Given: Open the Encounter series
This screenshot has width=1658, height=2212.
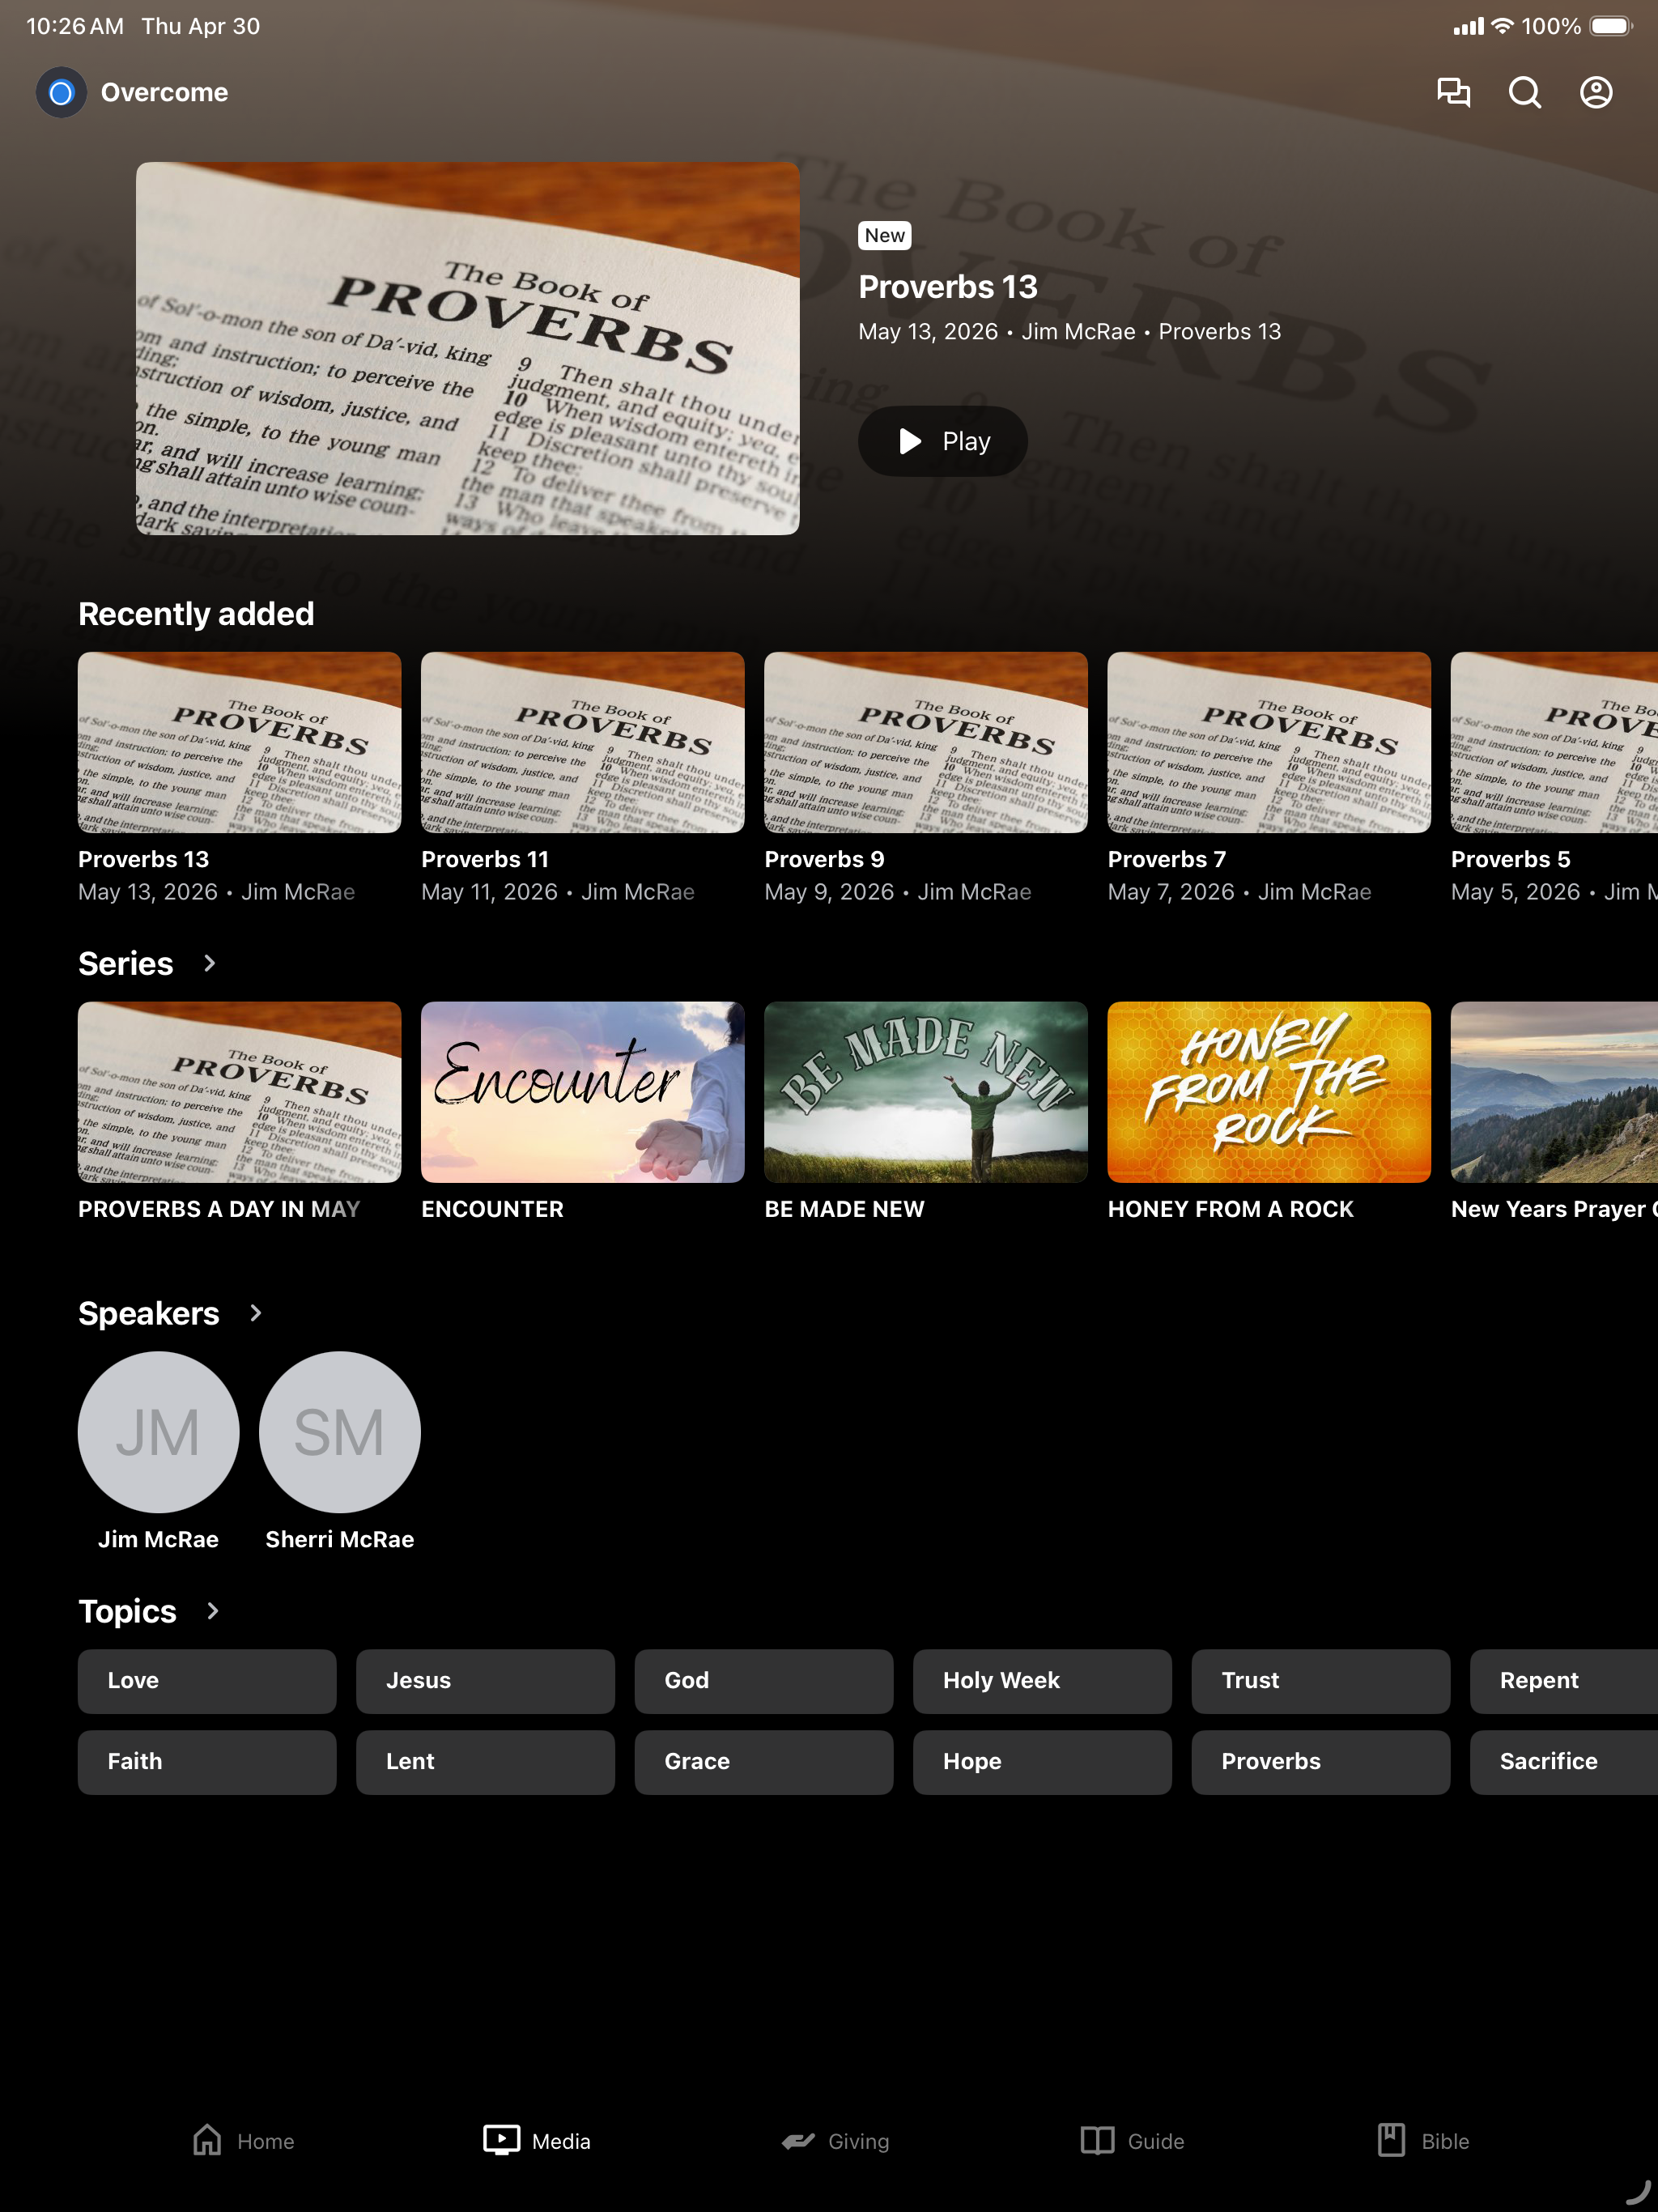Looking at the screenshot, I should 583,1092.
